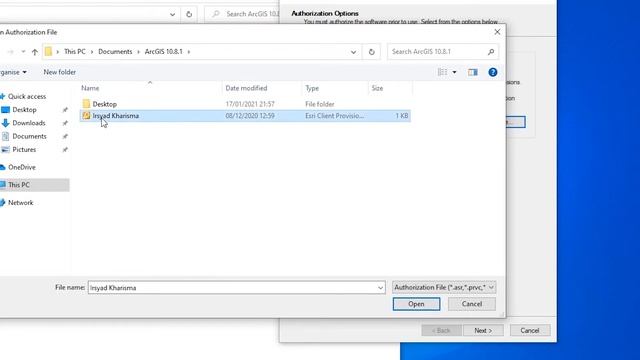Click Cancel in the authorization wizard
Image resolution: width=640 pixels, height=360 pixels.
click(x=530, y=331)
